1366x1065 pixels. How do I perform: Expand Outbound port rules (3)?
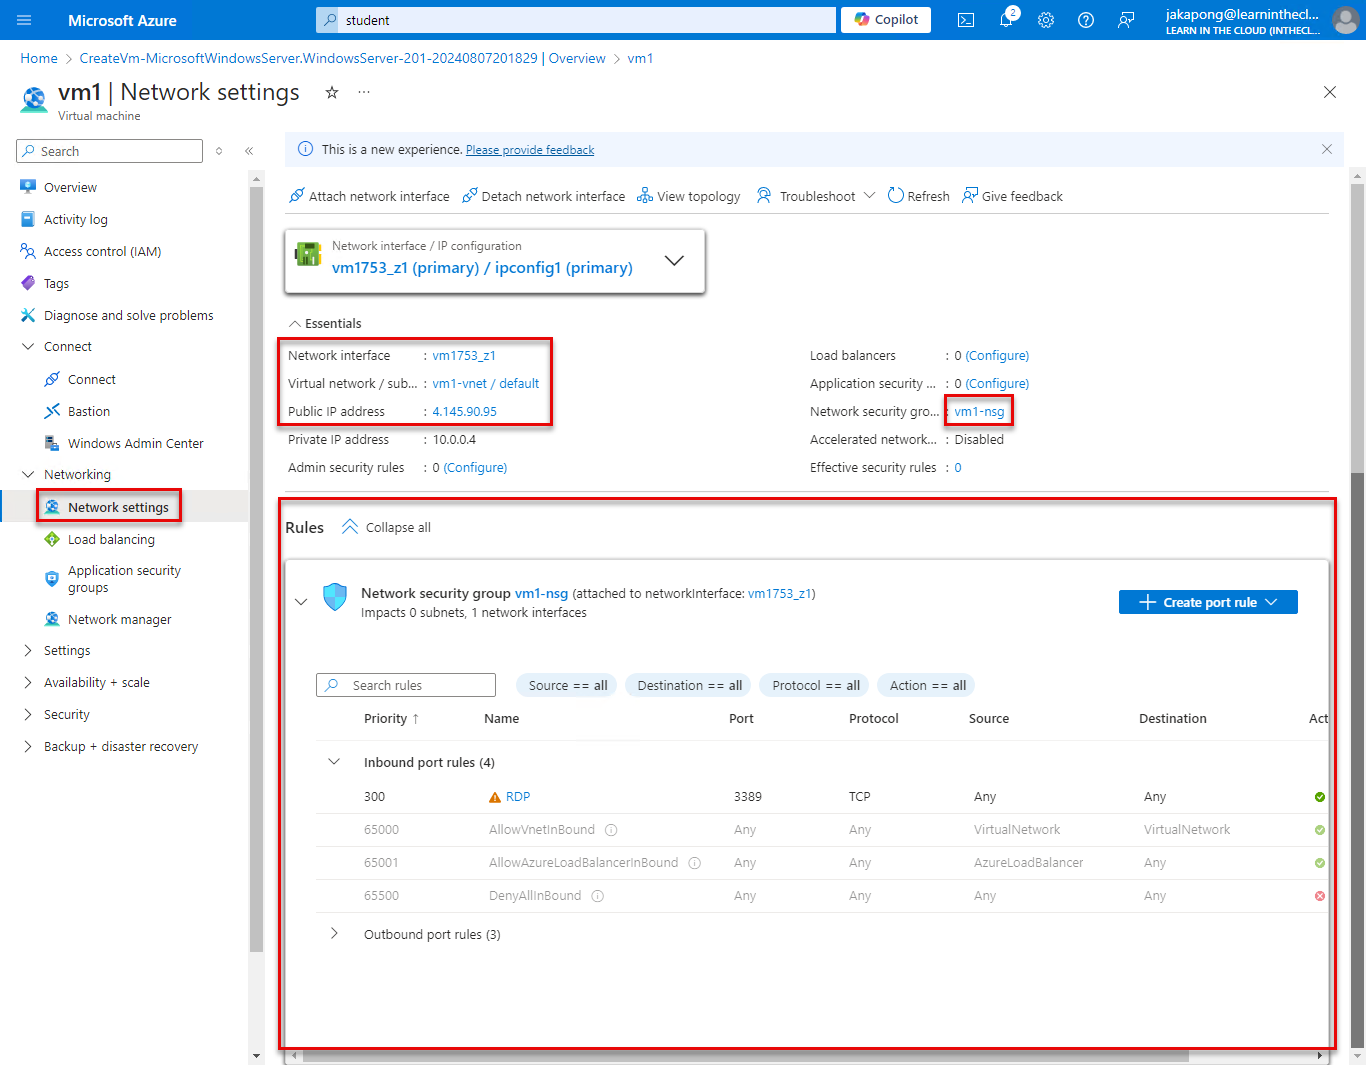point(334,934)
